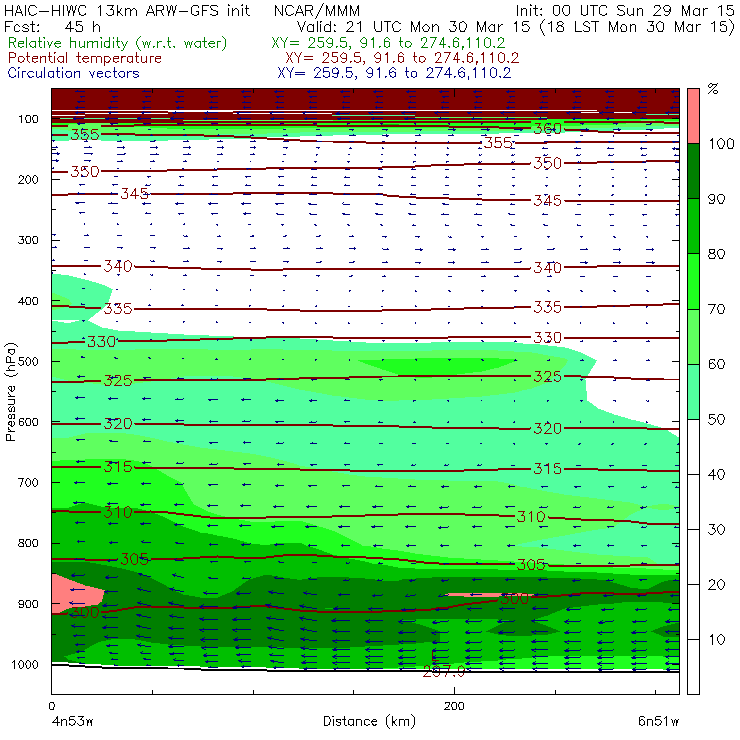740x740 pixels.
Task: Click the 'Pressure (hPa)' vertical axis label
Action: 10,392
